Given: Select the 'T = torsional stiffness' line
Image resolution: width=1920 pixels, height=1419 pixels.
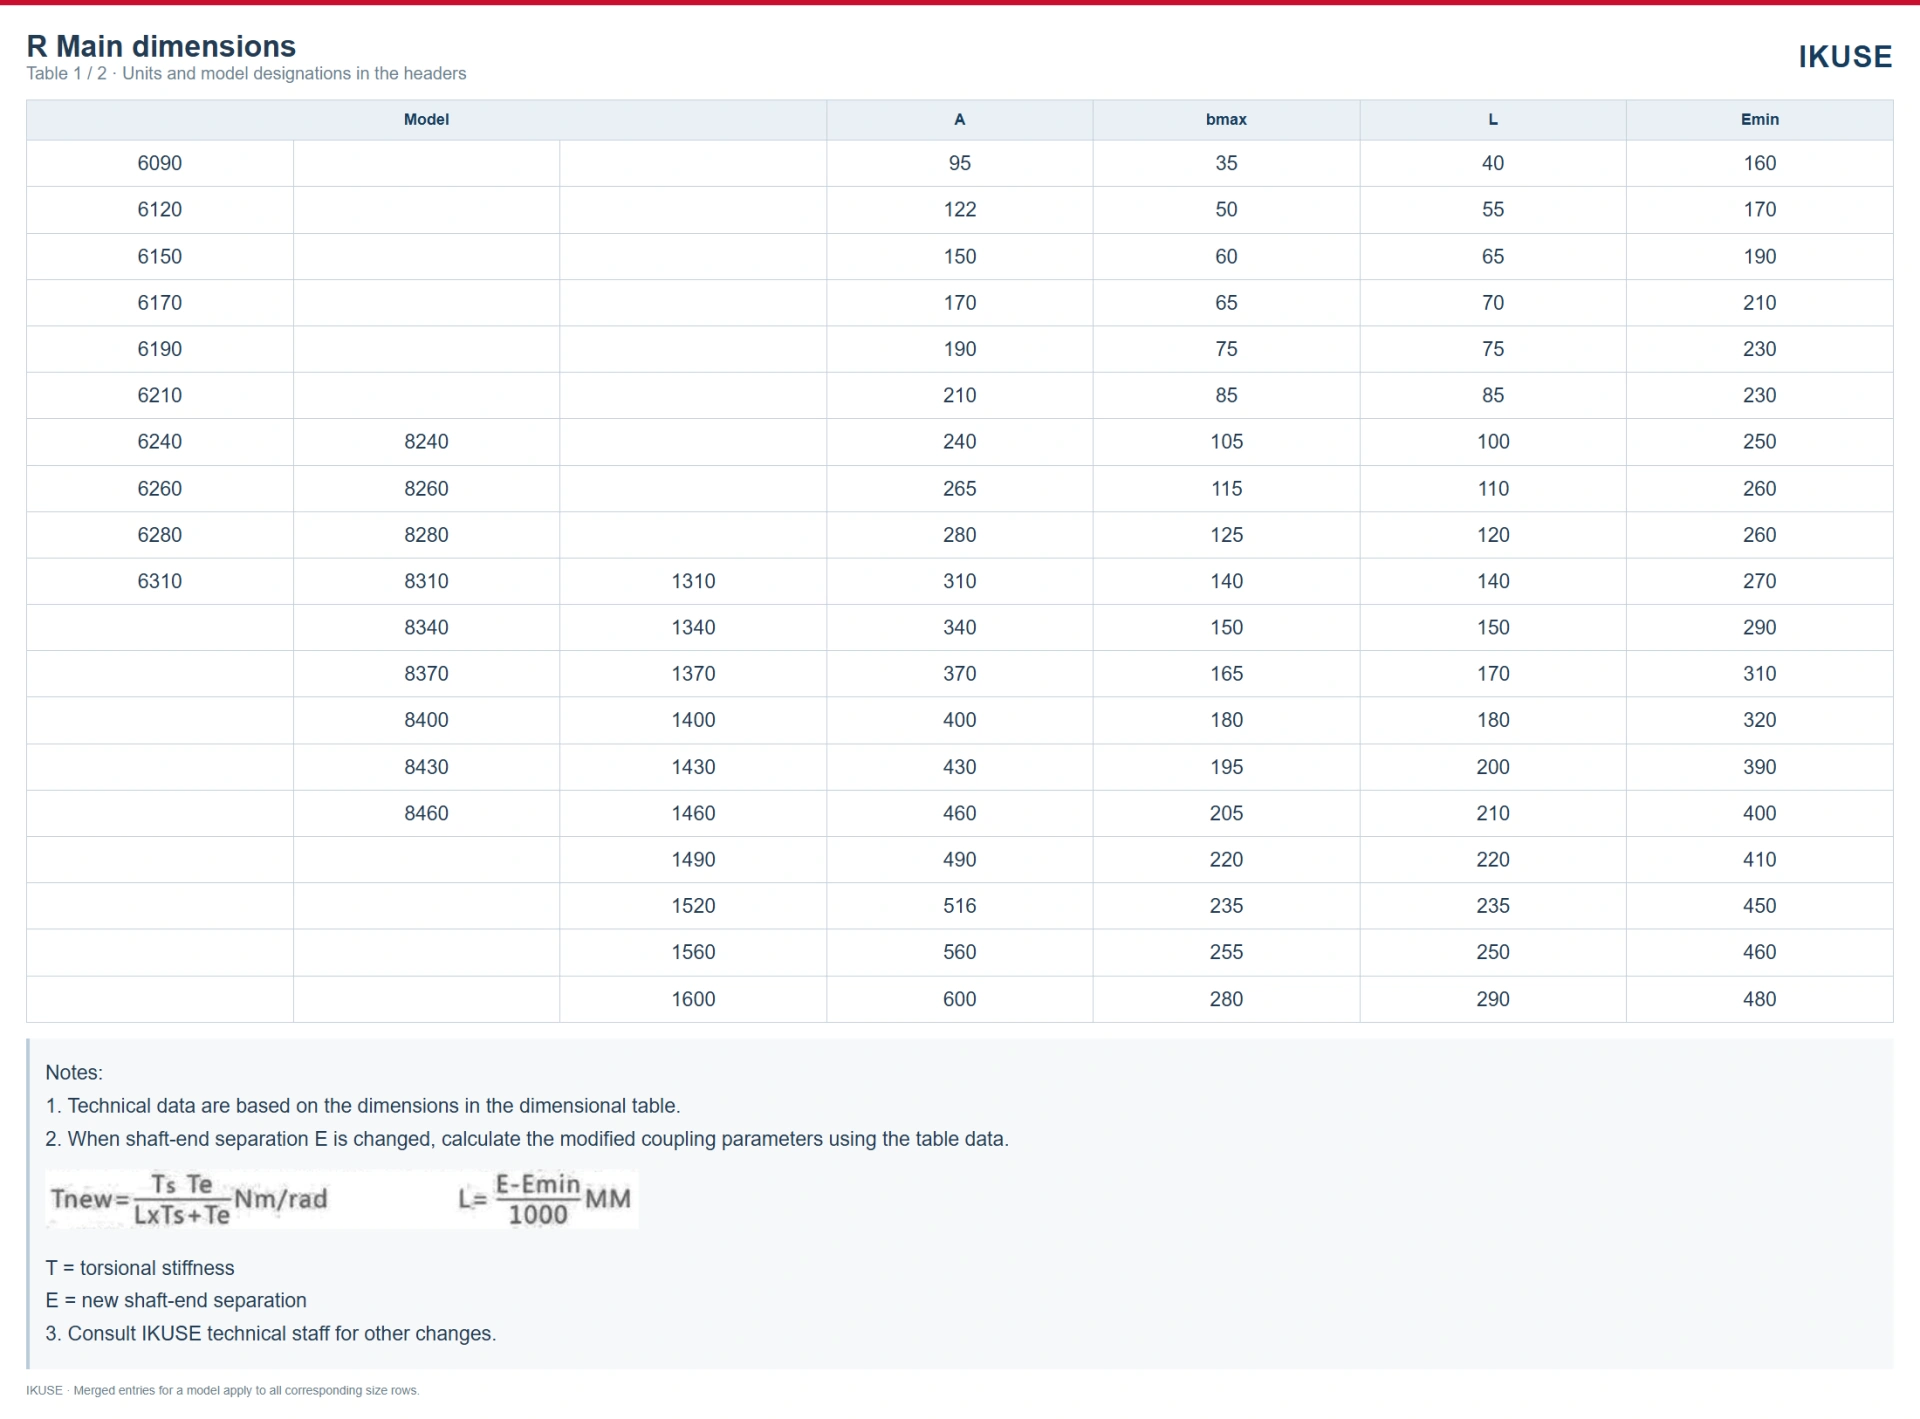Looking at the screenshot, I should click(x=140, y=1268).
